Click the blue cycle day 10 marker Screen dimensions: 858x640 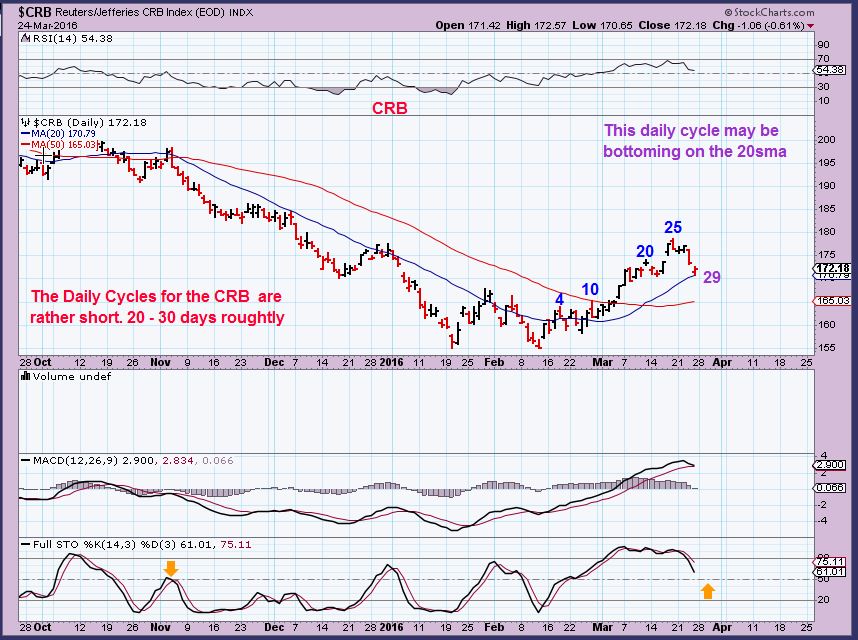pos(590,289)
